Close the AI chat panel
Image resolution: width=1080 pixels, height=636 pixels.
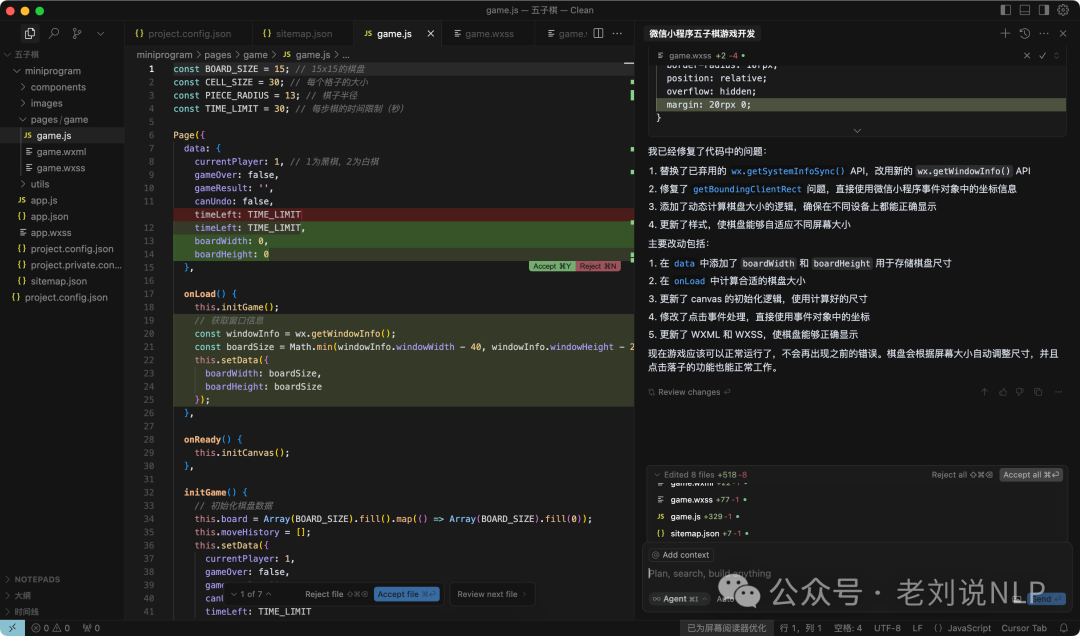[1063, 33]
